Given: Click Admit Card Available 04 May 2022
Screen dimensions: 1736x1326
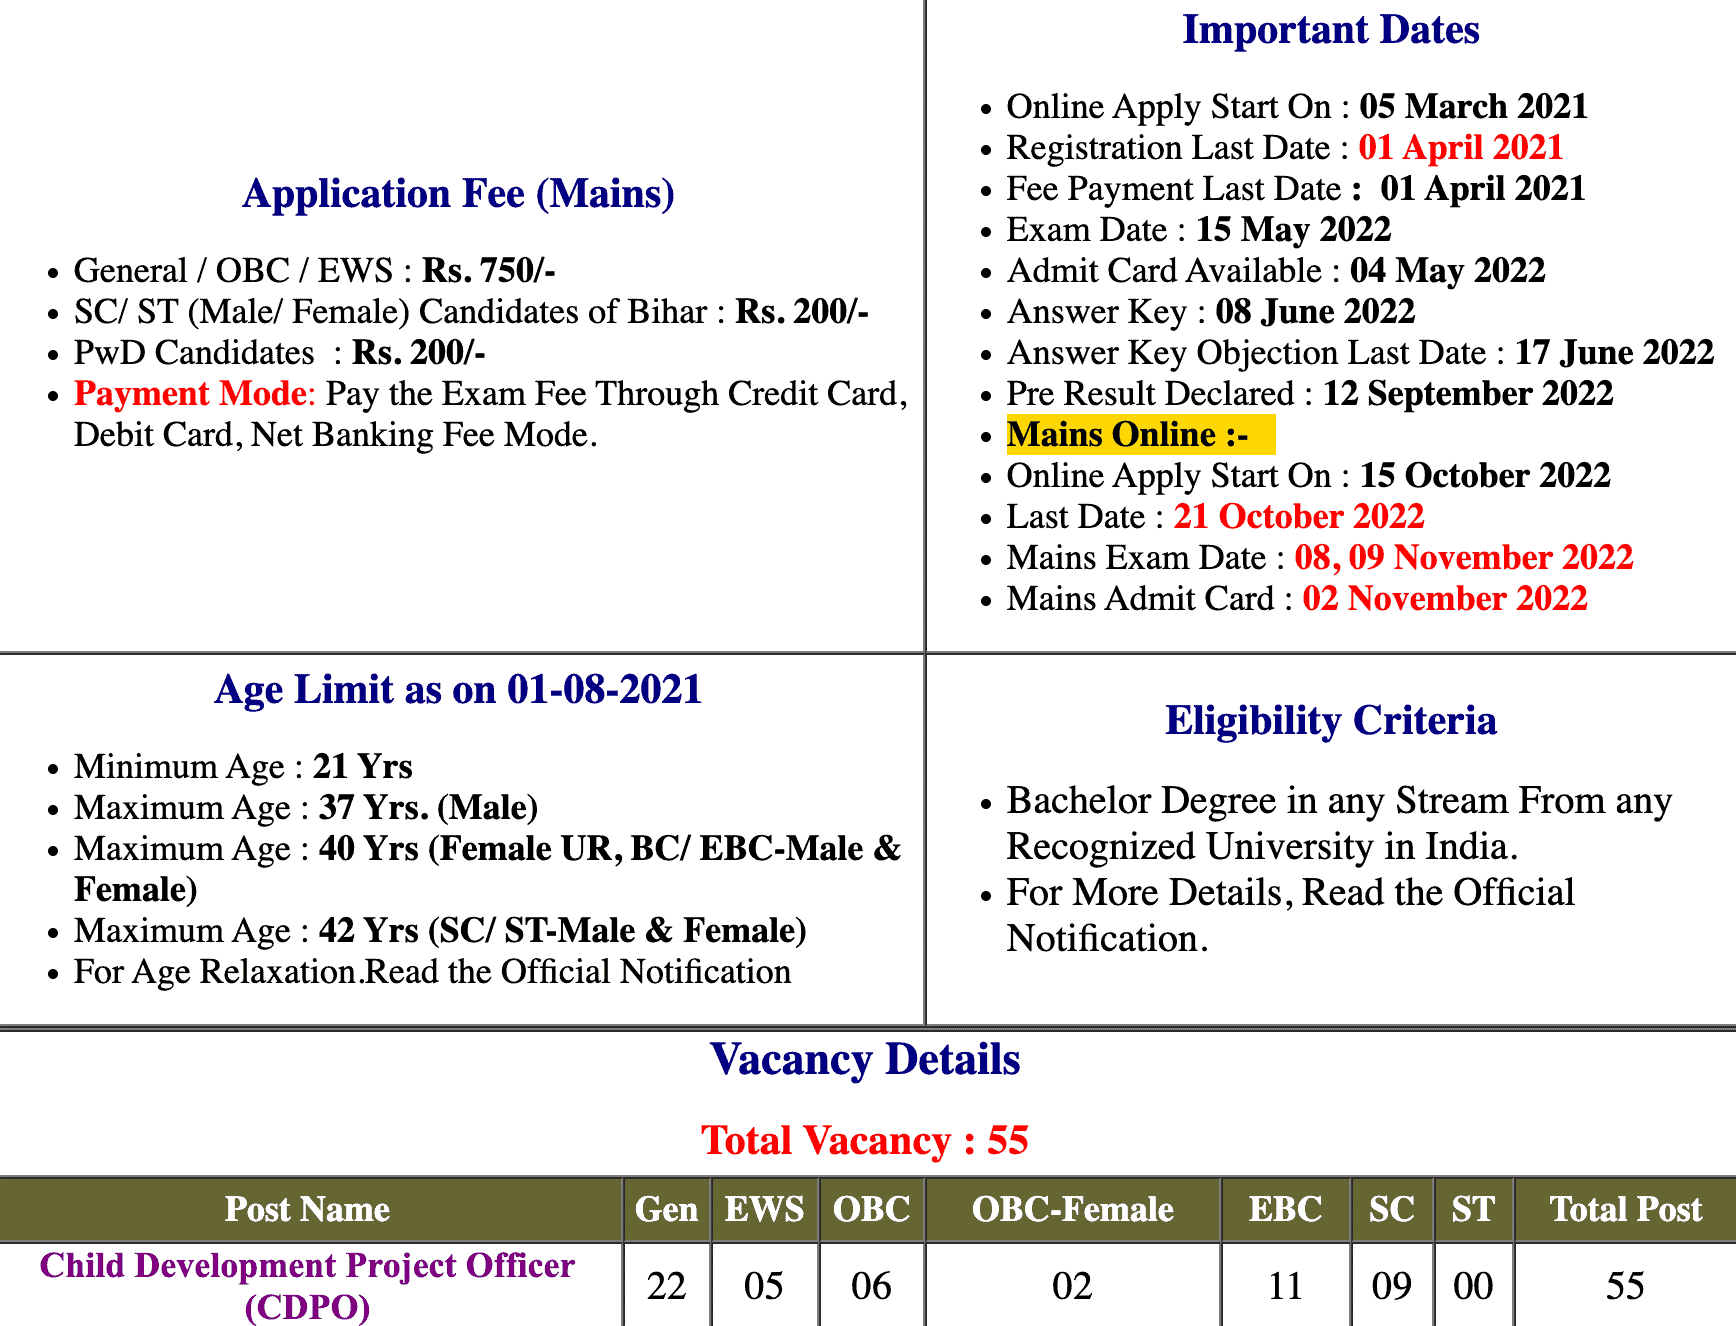Looking at the screenshot, I should (x=1275, y=271).
